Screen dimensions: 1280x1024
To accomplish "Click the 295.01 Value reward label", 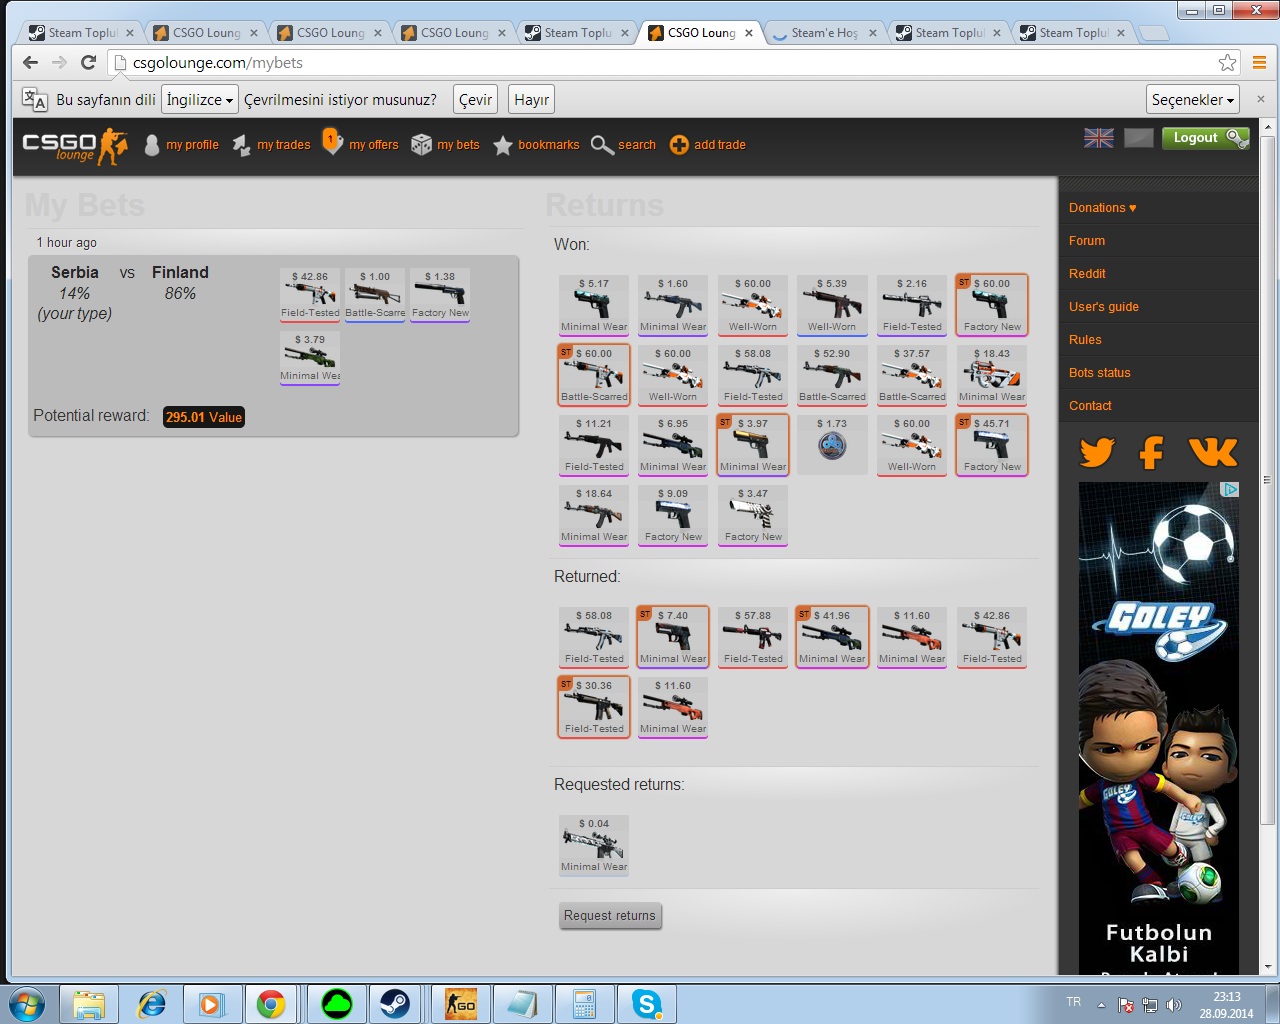I will (x=204, y=417).
